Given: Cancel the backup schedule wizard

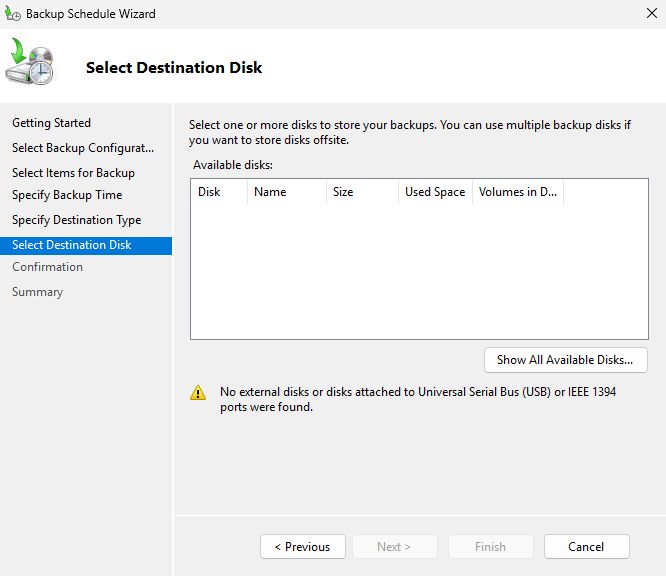Looking at the screenshot, I should 586,547.
